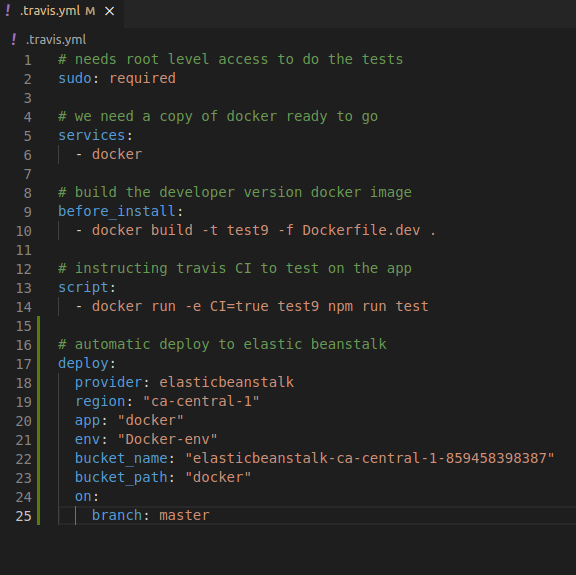This screenshot has height=575, width=576.
Task: Click the bucket_path key on line 23
Action: tap(121, 478)
